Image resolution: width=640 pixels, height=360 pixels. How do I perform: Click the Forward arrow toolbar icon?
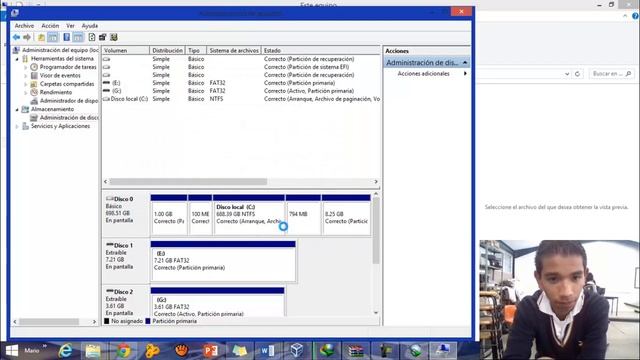point(27,38)
